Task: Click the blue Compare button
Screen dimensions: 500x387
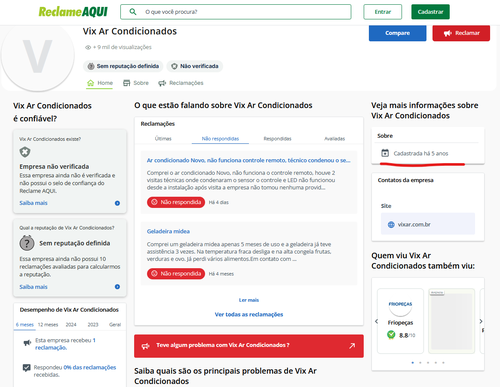Action: pos(397,33)
